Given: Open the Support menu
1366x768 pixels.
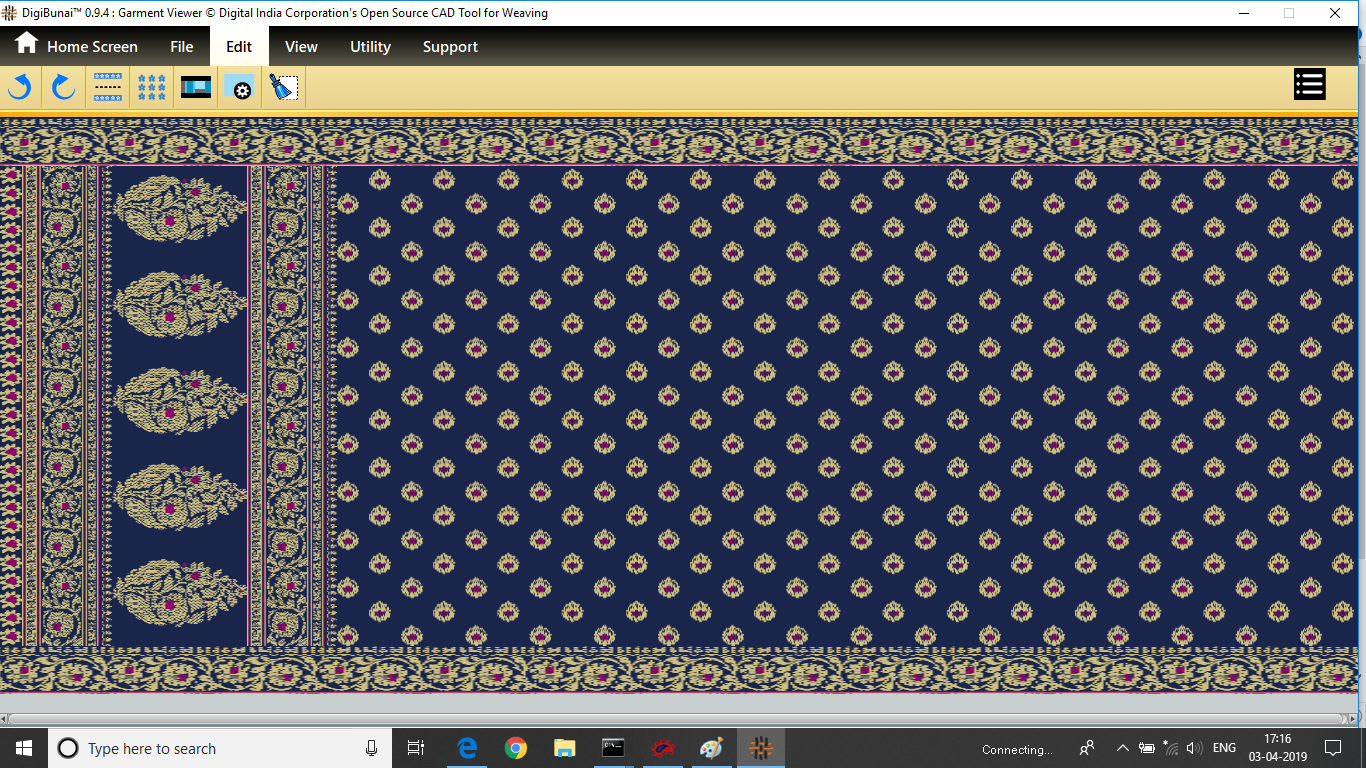Looking at the screenshot, I should click(x=450, y=47).
